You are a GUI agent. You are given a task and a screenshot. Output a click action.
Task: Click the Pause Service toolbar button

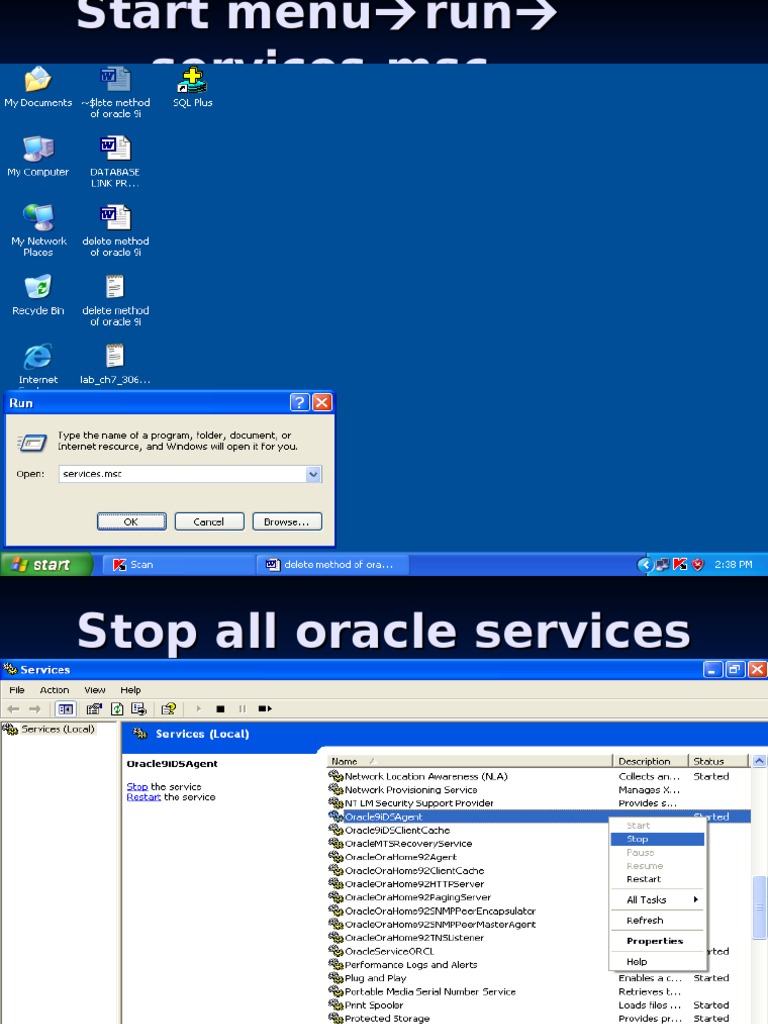click(242, 709)
